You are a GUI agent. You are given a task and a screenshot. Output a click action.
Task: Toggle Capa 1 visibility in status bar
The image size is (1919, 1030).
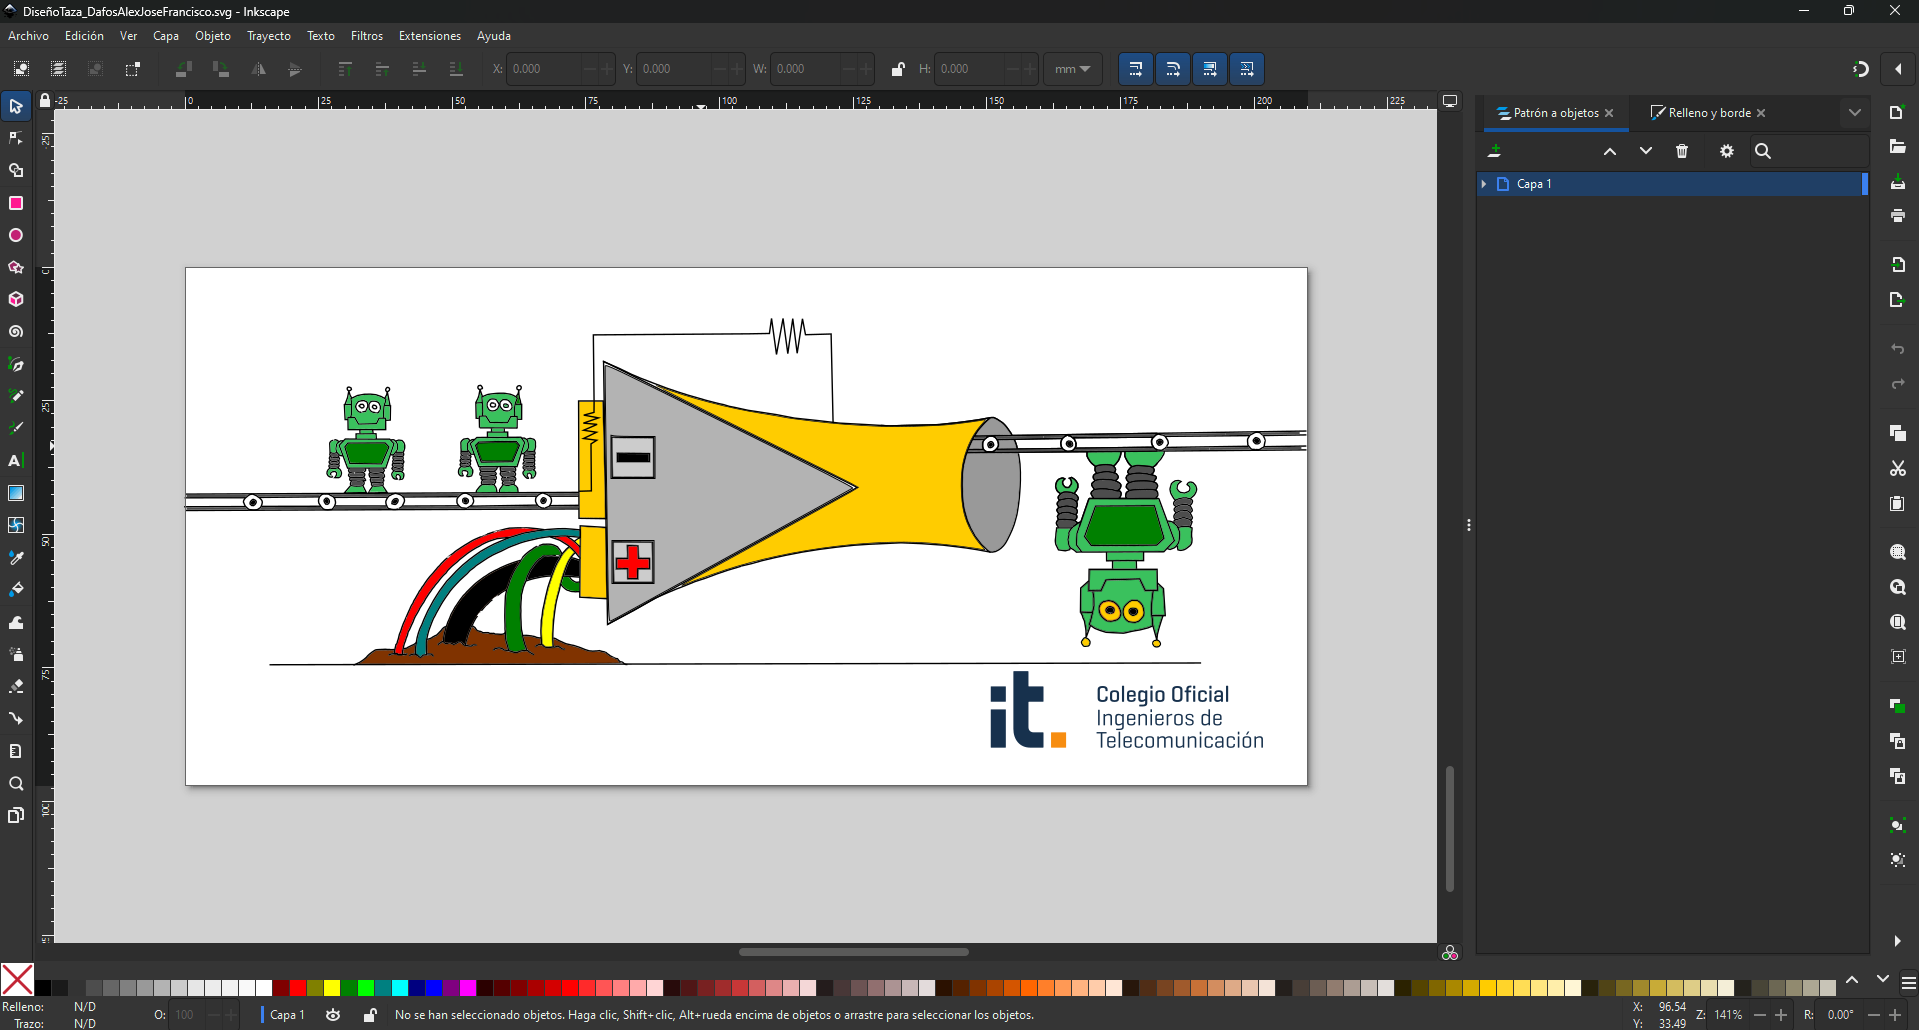click(333, 1015)
